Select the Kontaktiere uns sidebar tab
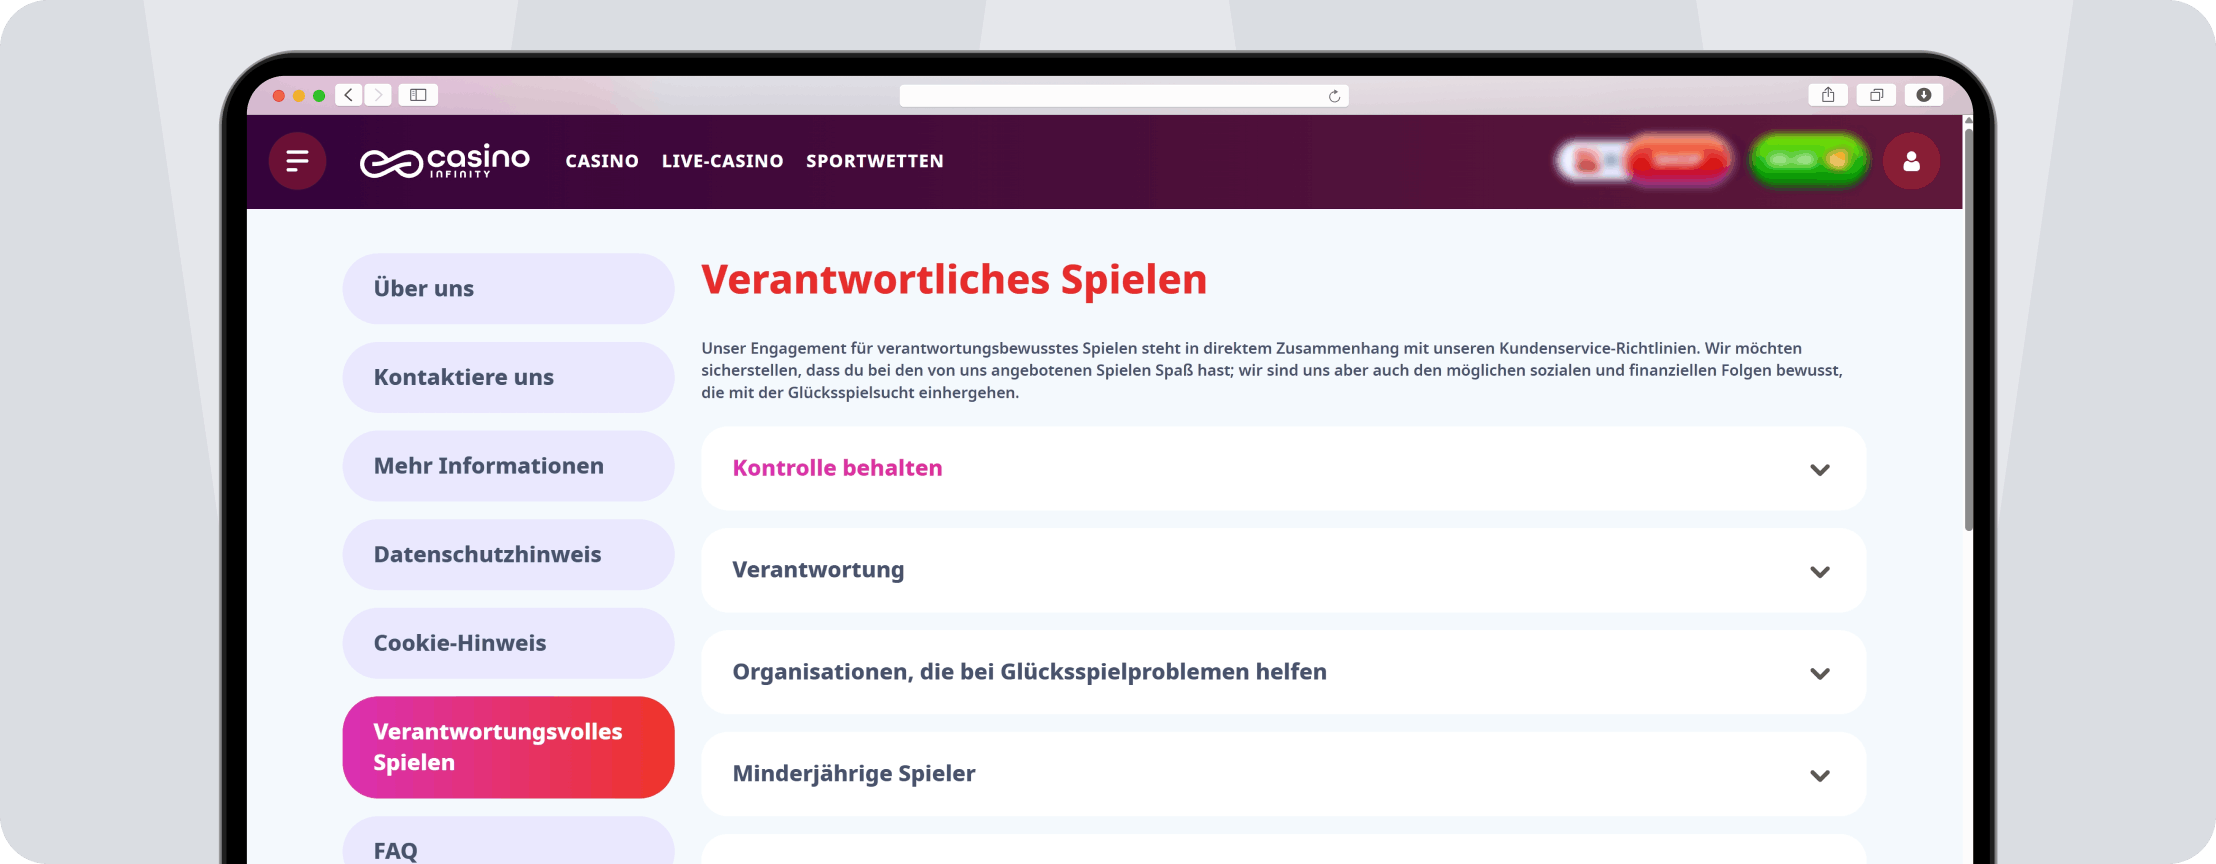 coord(508,377)
